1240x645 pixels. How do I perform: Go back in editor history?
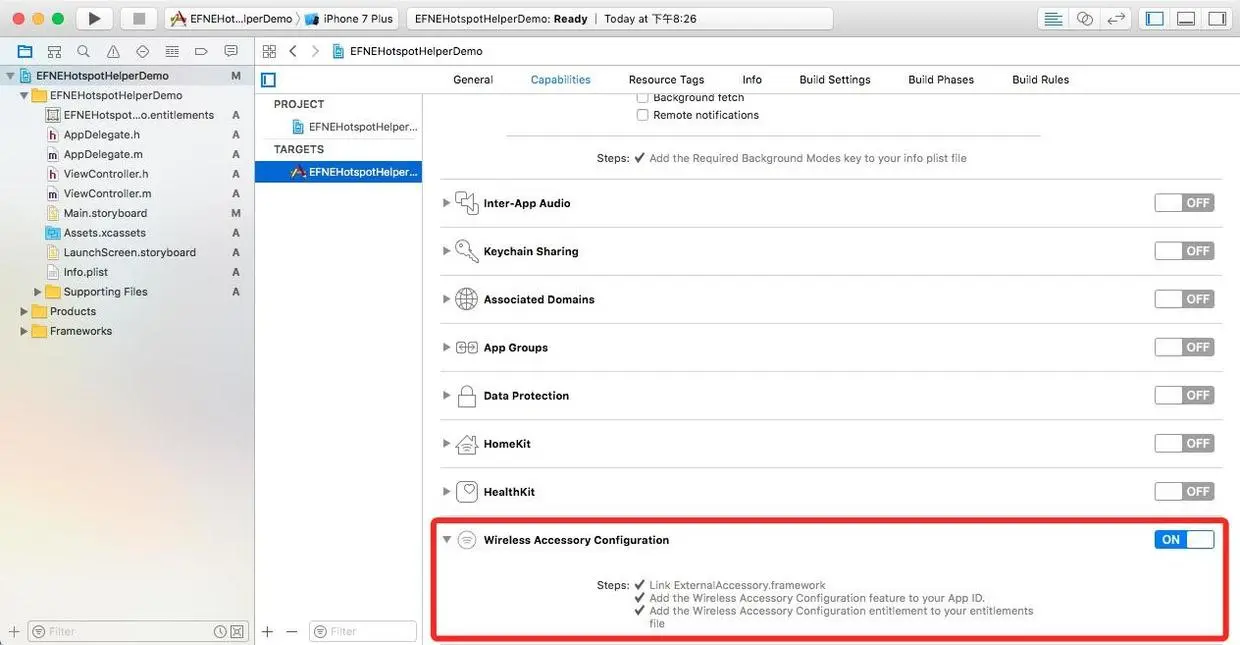[293, 51]
